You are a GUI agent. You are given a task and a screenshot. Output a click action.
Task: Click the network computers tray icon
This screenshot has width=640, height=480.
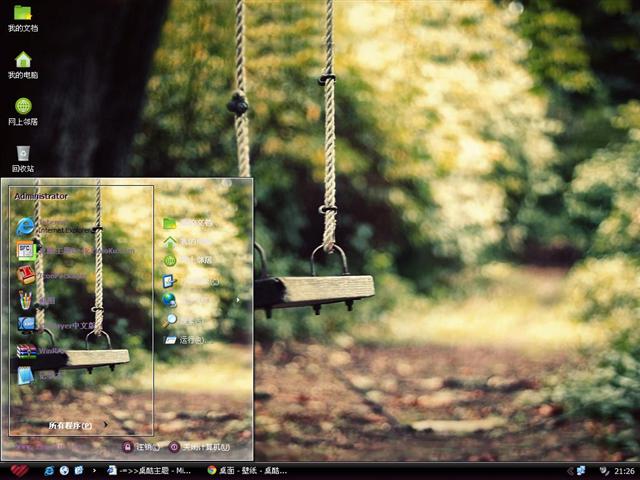point(581,471)
